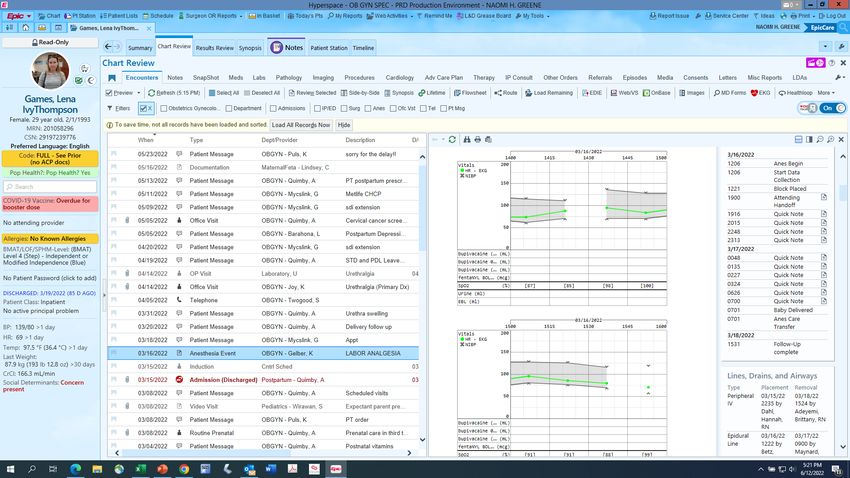The image size is (850, 478).
Task: Expand the More toolbar dropdown
Action: (826, 93)
